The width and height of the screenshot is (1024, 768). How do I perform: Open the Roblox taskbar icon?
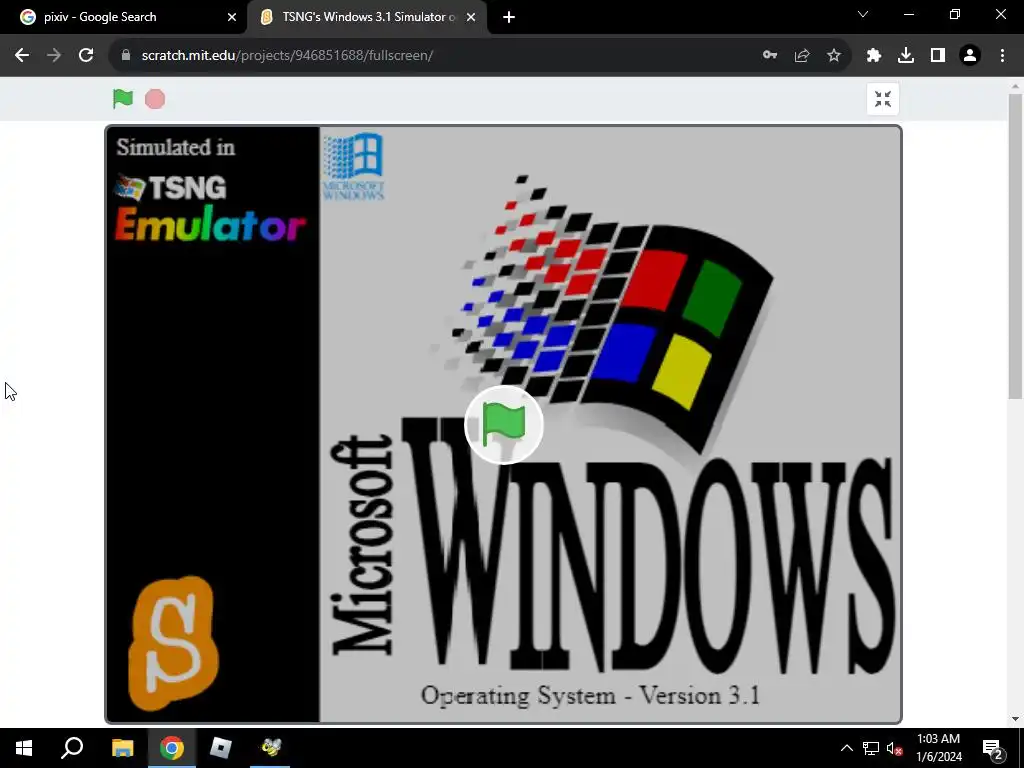coord(221,748)
